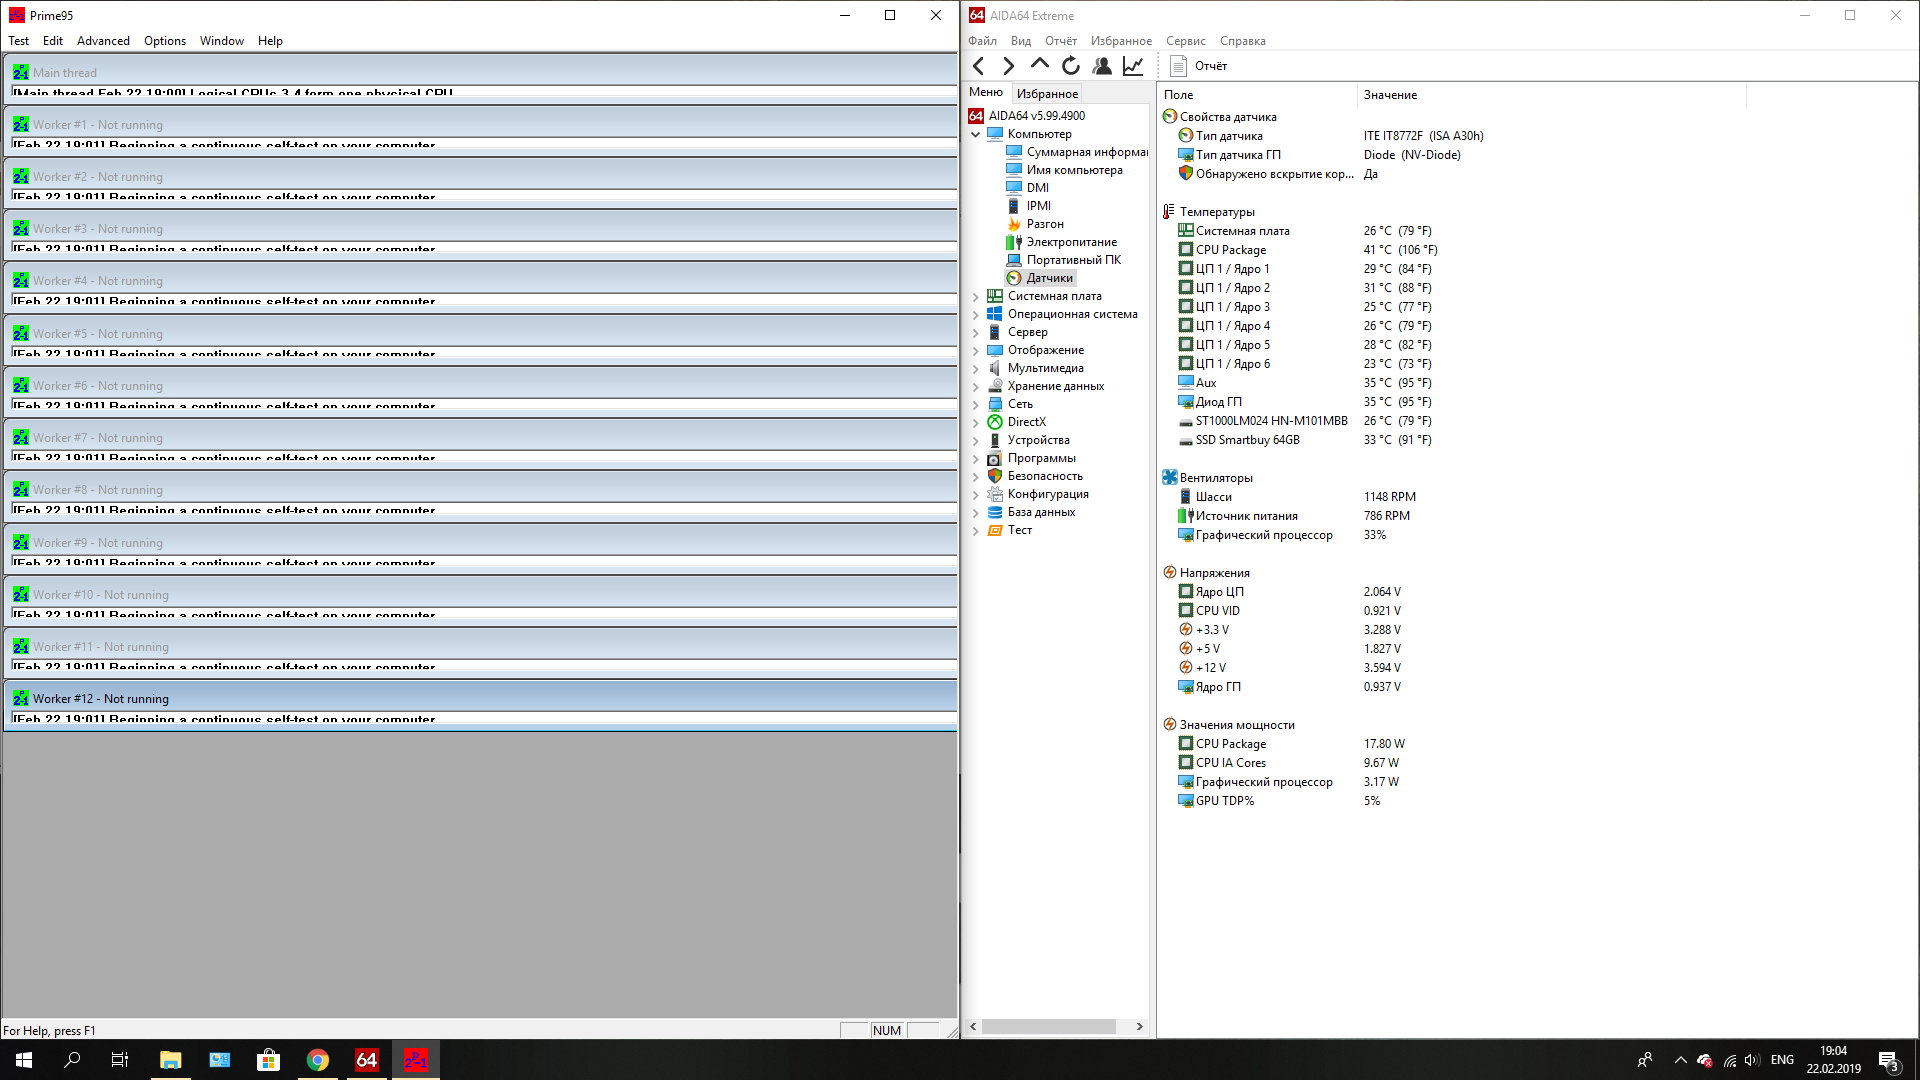Open the graph chart toolbar icon
Viewport: 1920px width, 1080px height.
click(1133, 66)
